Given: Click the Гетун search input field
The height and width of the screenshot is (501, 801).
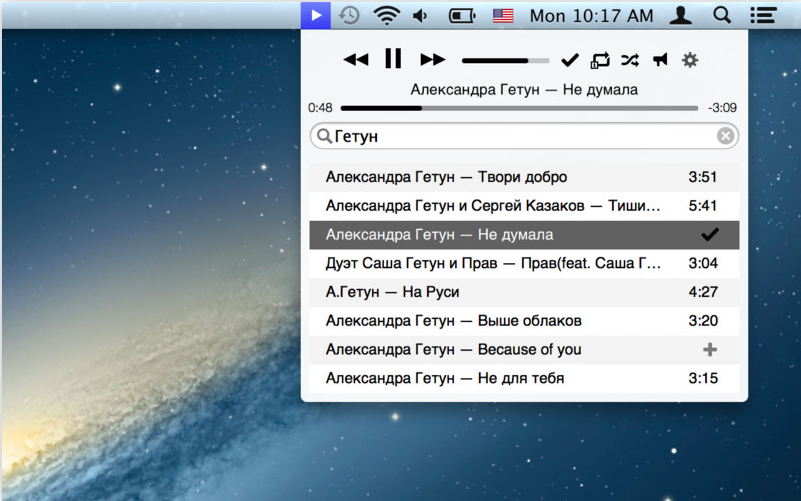Looking at the screenshot, I should [520, 136].
